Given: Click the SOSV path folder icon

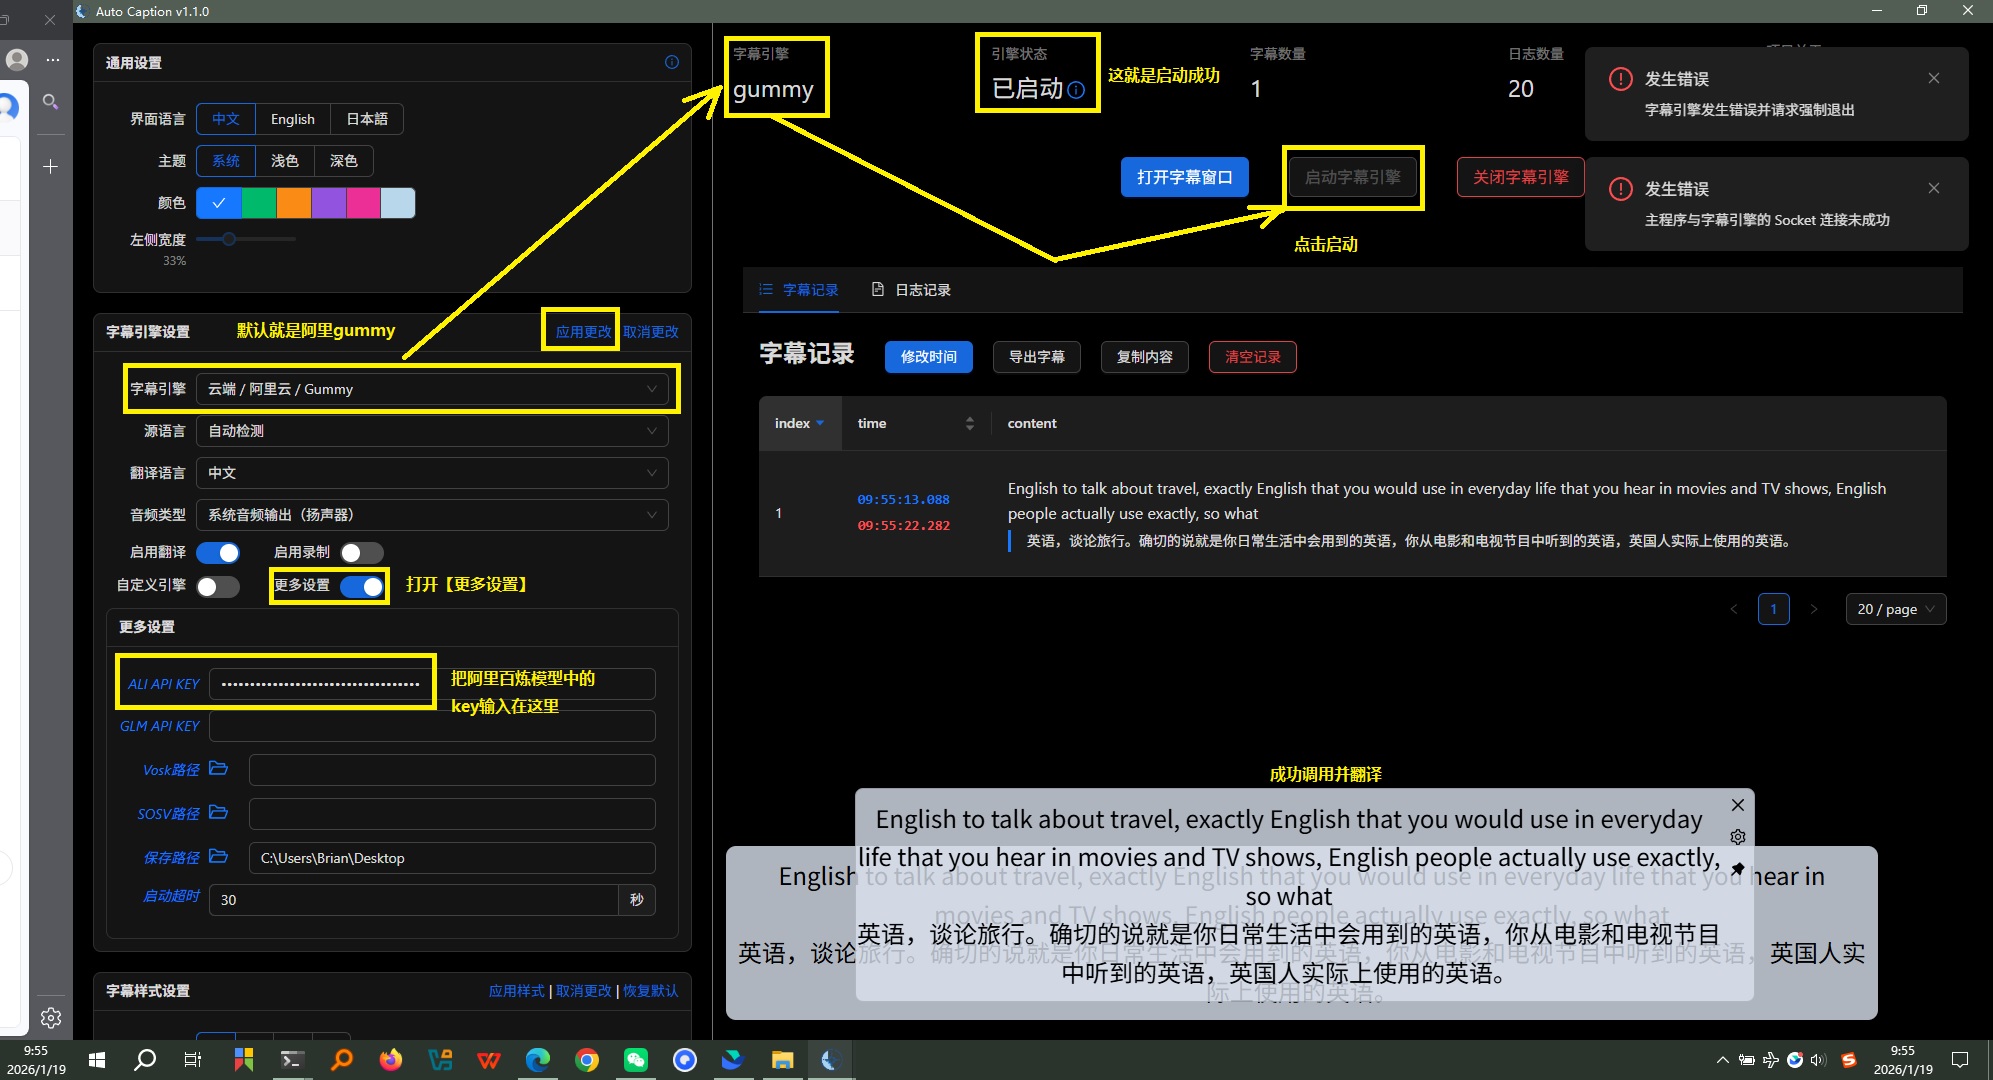Looking at the screenshot, I should 218,813.
